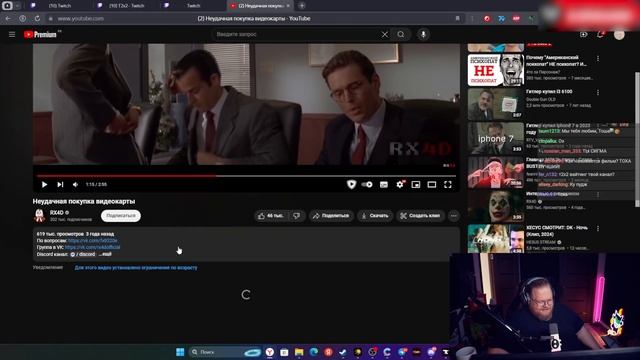Expand description with ...ещё
Screen dimensions: 640x360
click(105, 254)
